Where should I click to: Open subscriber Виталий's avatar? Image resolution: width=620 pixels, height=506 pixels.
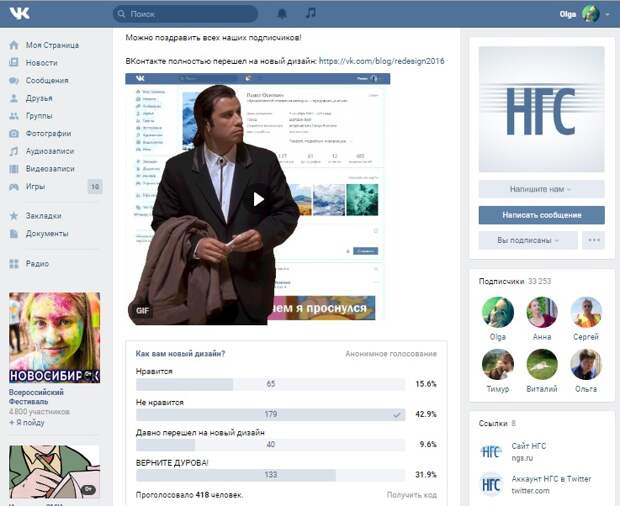click(542, 364)
